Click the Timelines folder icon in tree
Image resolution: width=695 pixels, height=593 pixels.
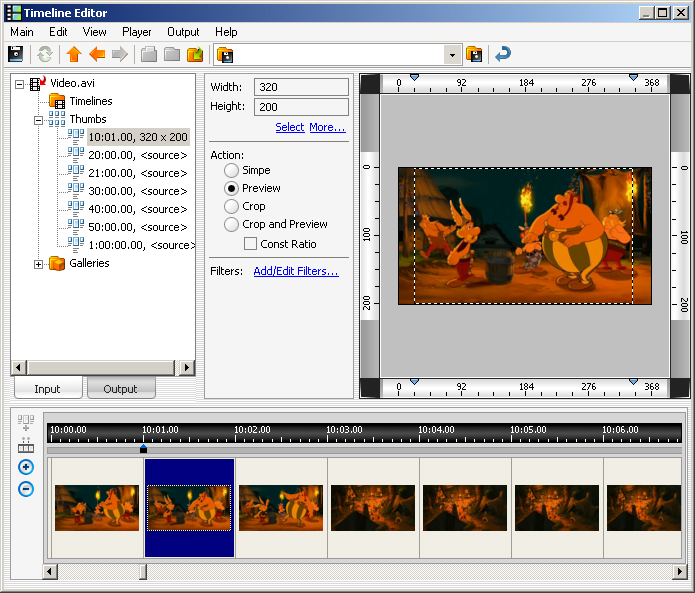click(x=57, y=101)
